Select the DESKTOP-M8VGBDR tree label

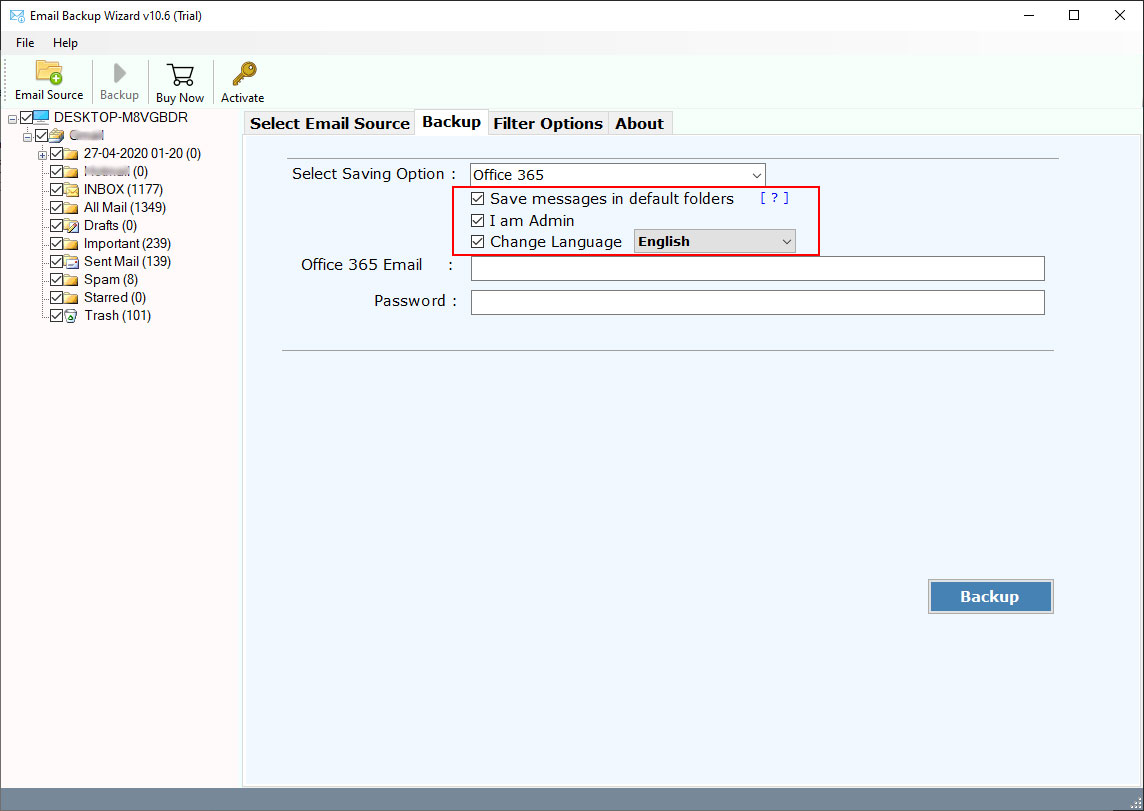coord(121,117)
